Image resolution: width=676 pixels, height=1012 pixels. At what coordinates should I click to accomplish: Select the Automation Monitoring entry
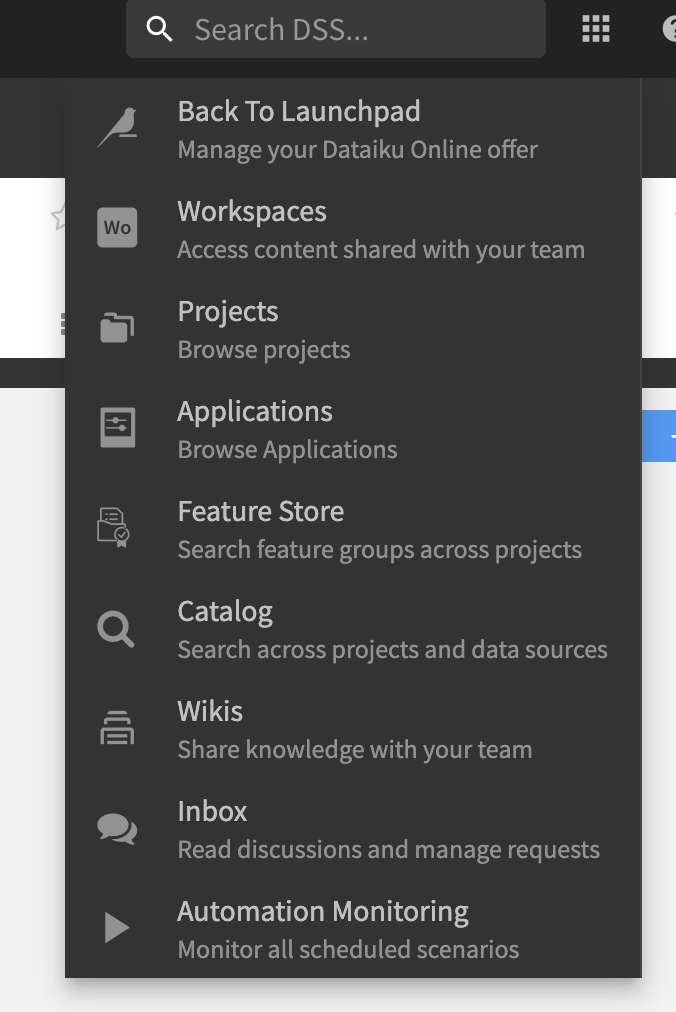353,929
